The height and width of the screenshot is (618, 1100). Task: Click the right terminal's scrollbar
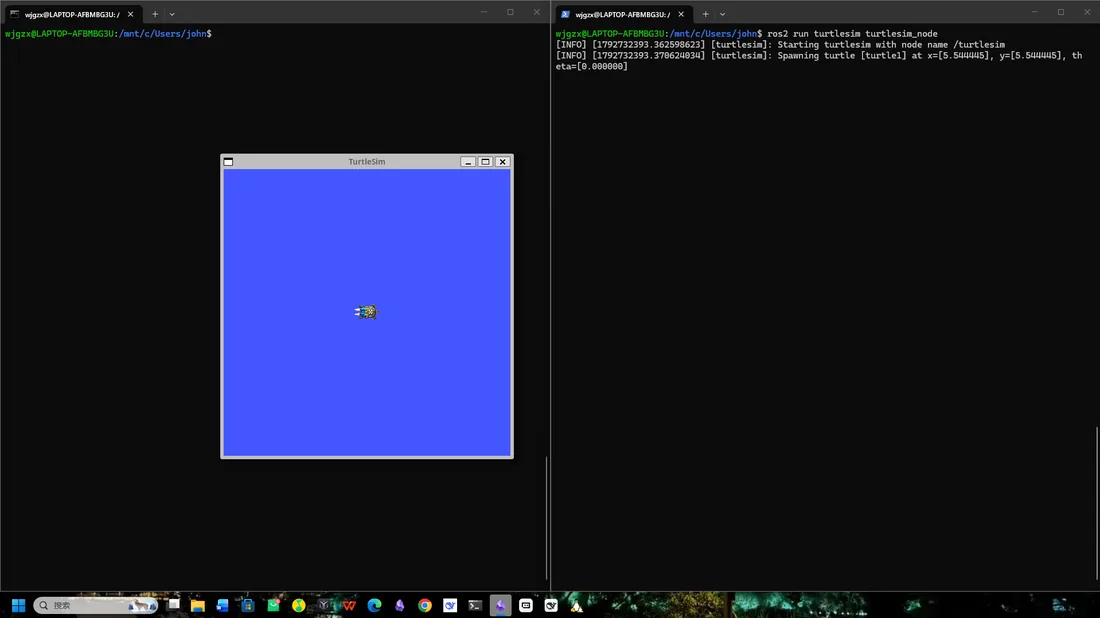[x=1097, y=504]
